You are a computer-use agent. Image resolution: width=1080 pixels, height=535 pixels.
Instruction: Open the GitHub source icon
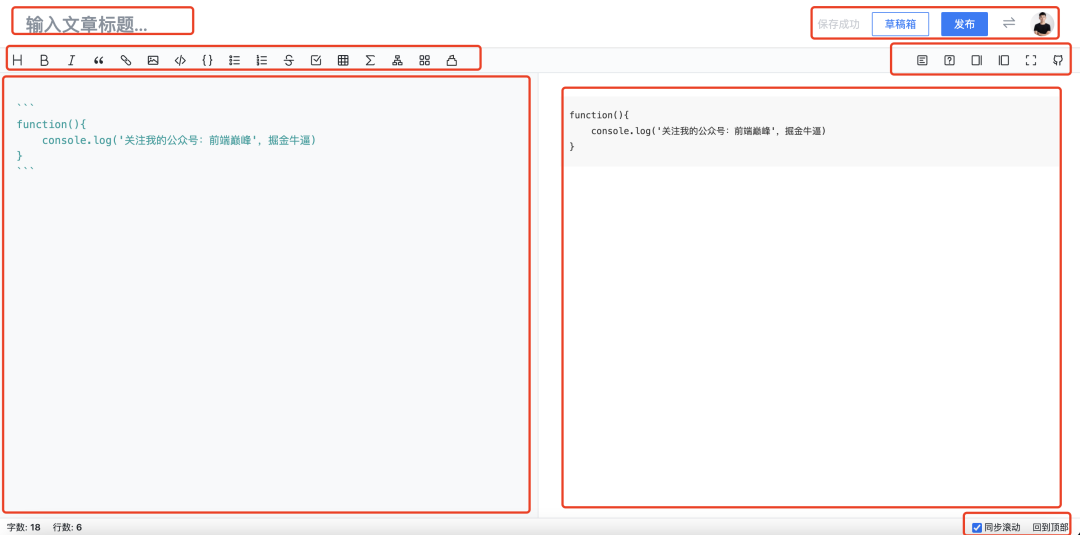[1058, 61]
